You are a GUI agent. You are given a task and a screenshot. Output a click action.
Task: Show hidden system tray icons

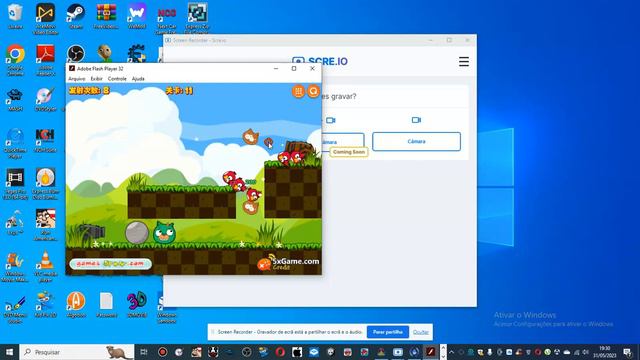click(451, 352)
